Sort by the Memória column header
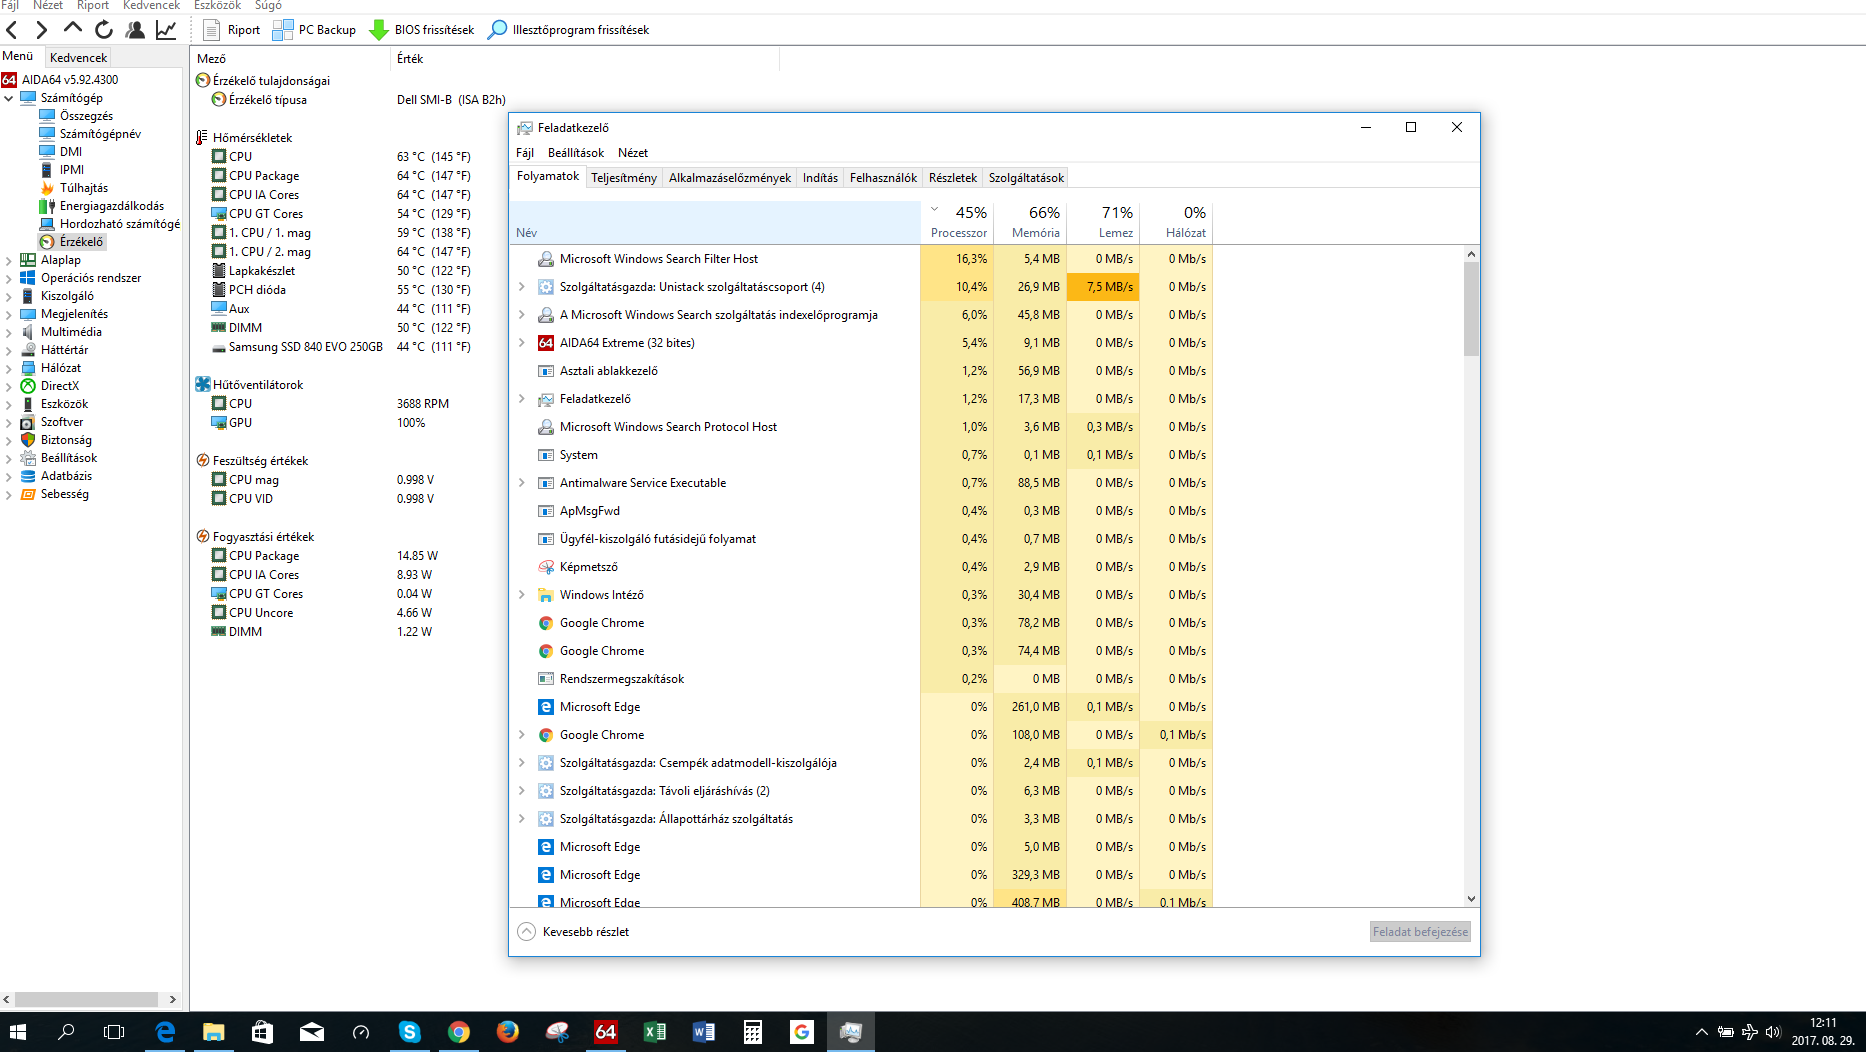The image size is (1866, 1052). [x=1031, y=222]
